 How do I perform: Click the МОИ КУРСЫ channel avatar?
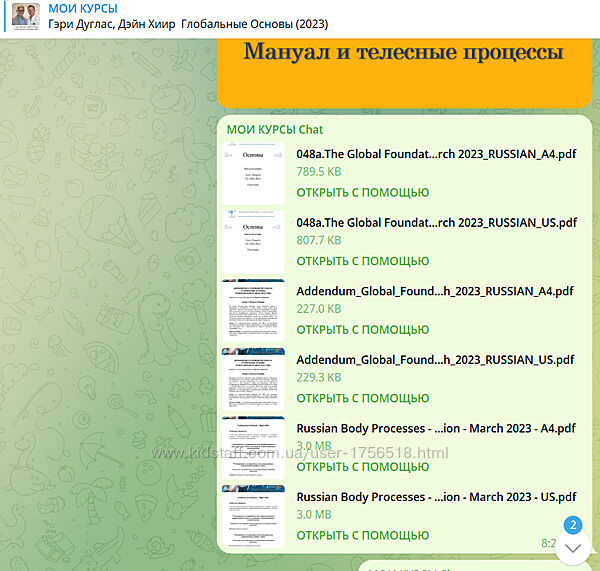tap(26, 17)
